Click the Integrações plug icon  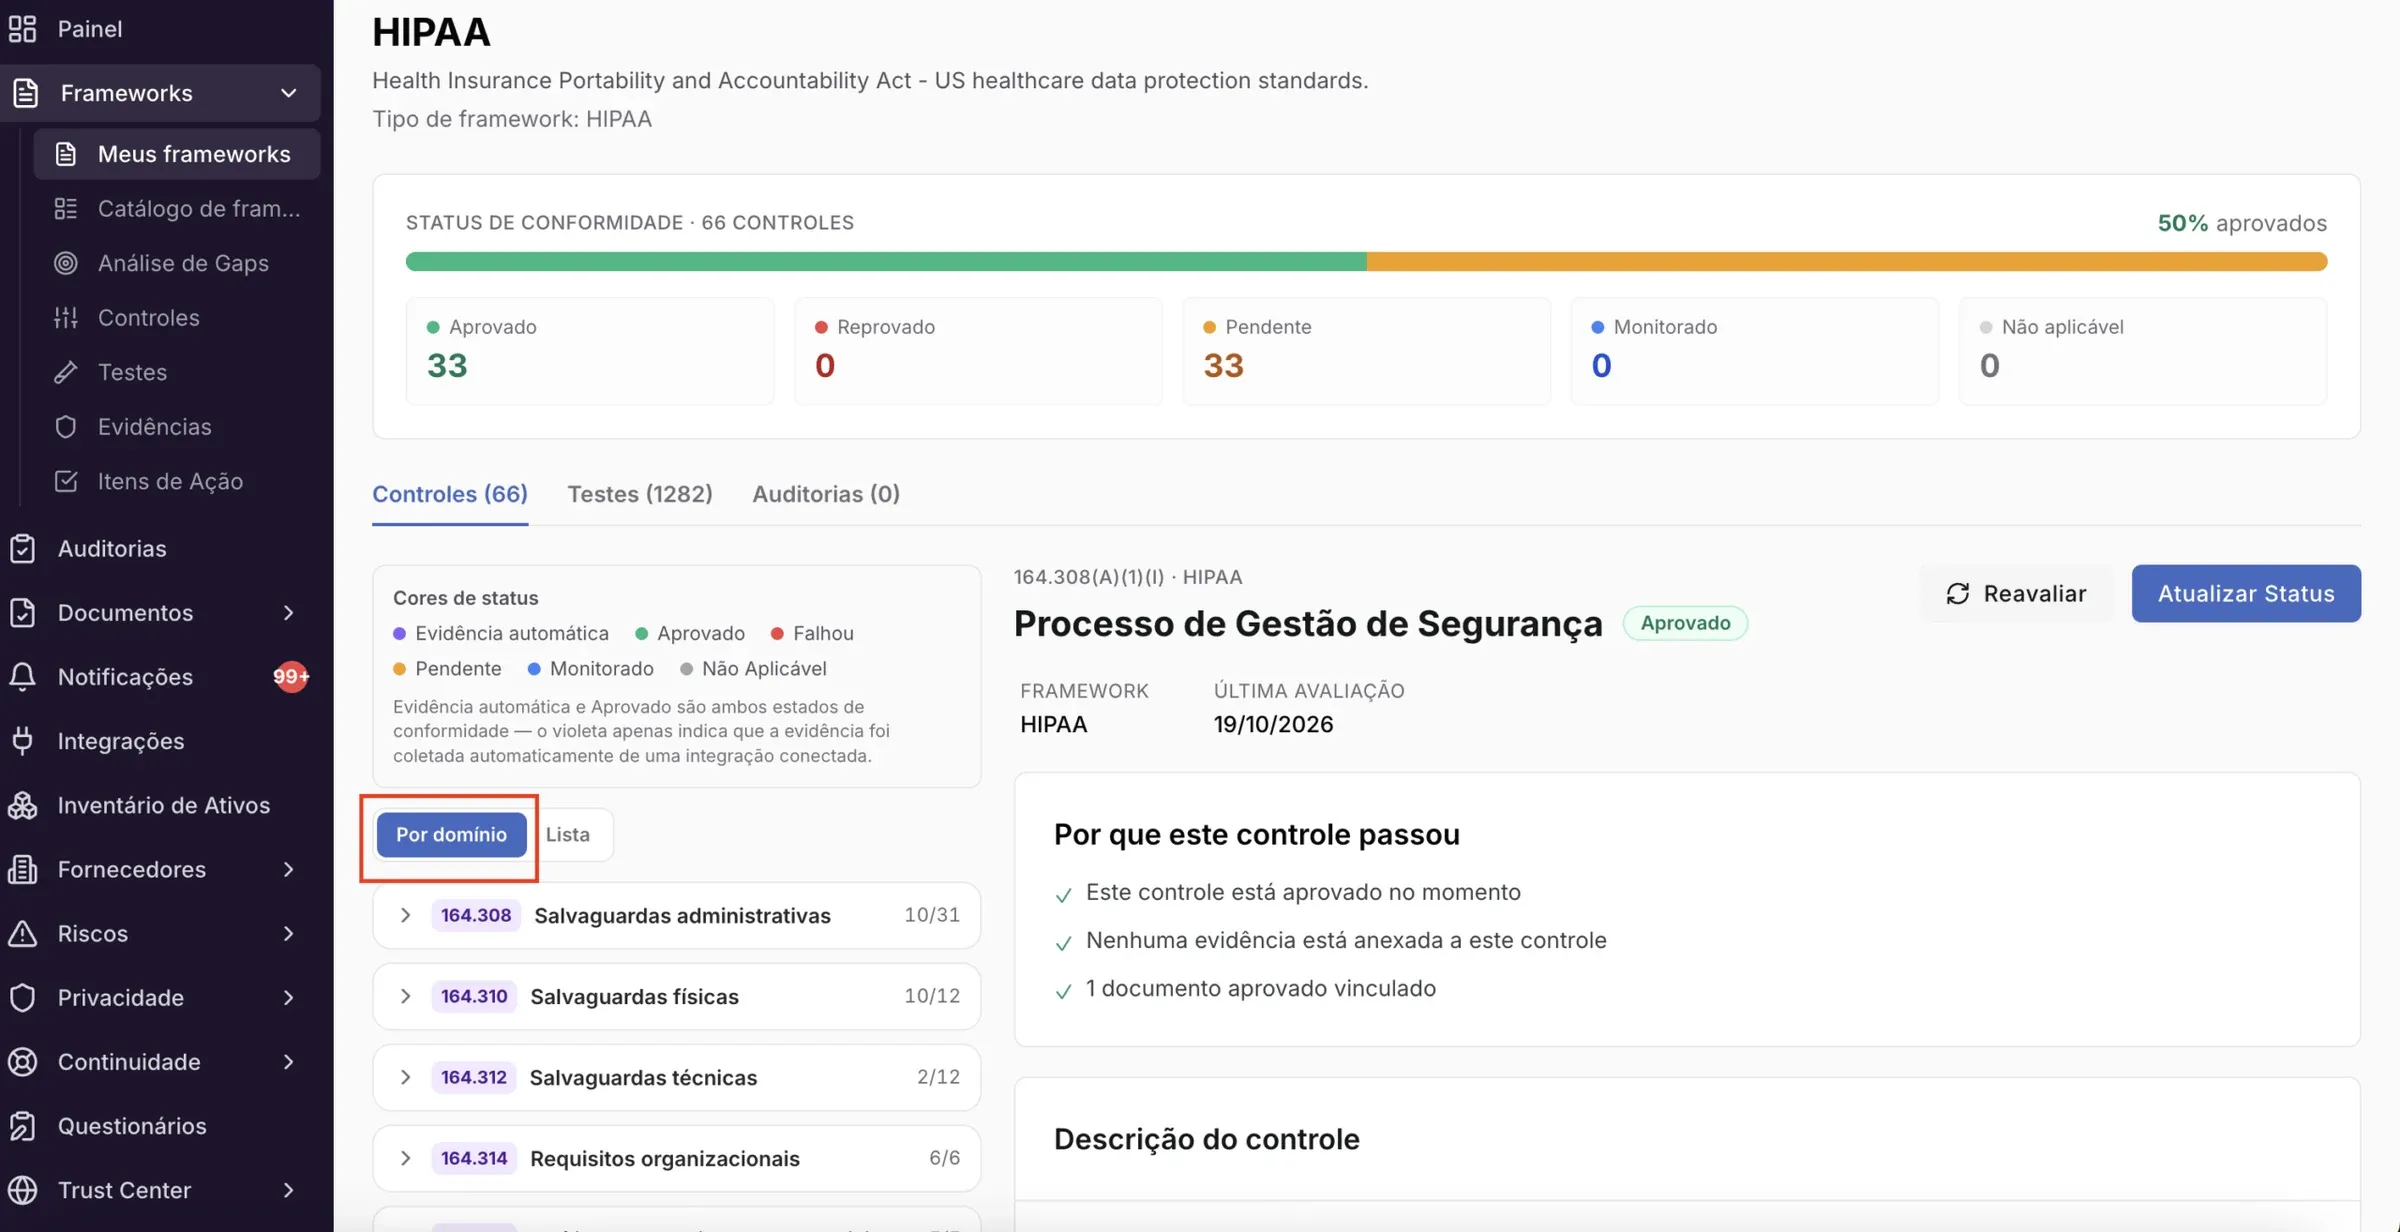(23, 741)
